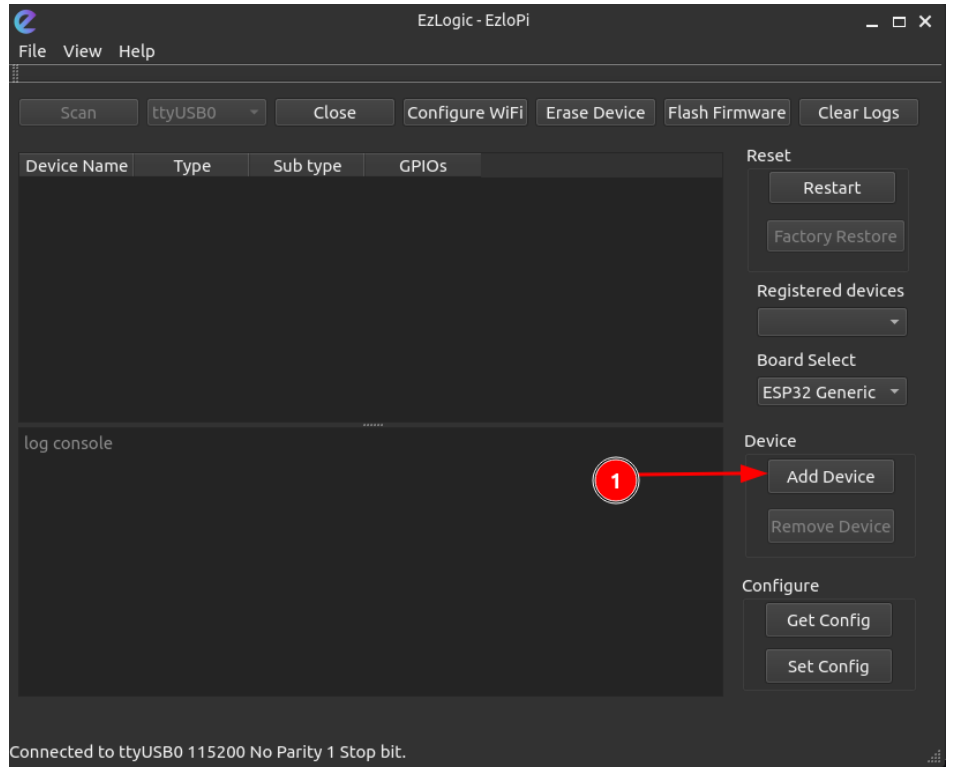Click the window resize grip icon
The height and width of the screenshot is (771, 959).
coord(934,757)
